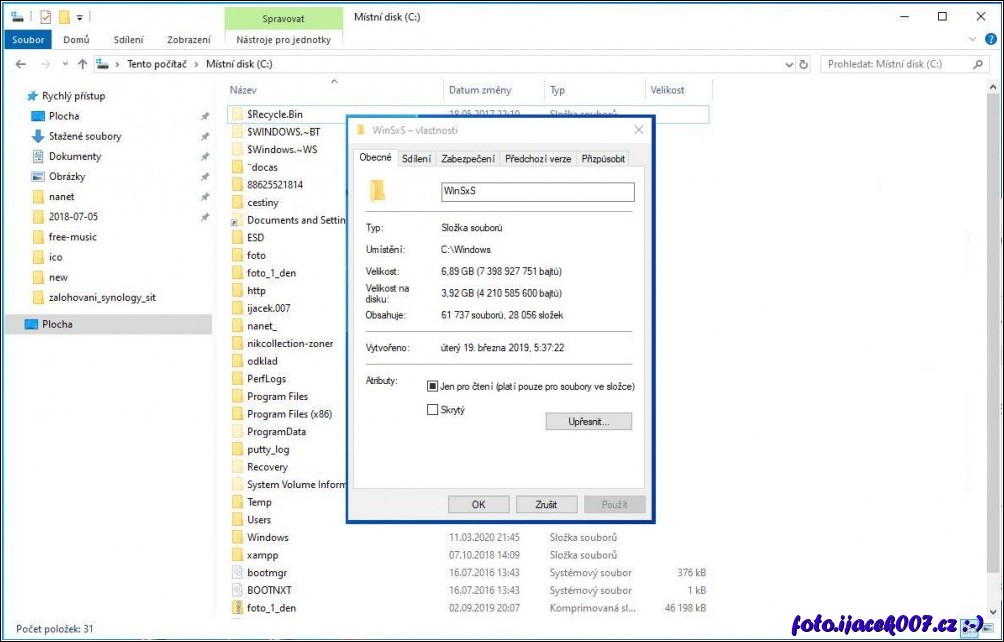Toggle the Jen pro čtení checkbox
Image resolution: width=1004 pixels, height=642 pixels.
(432, 386)
